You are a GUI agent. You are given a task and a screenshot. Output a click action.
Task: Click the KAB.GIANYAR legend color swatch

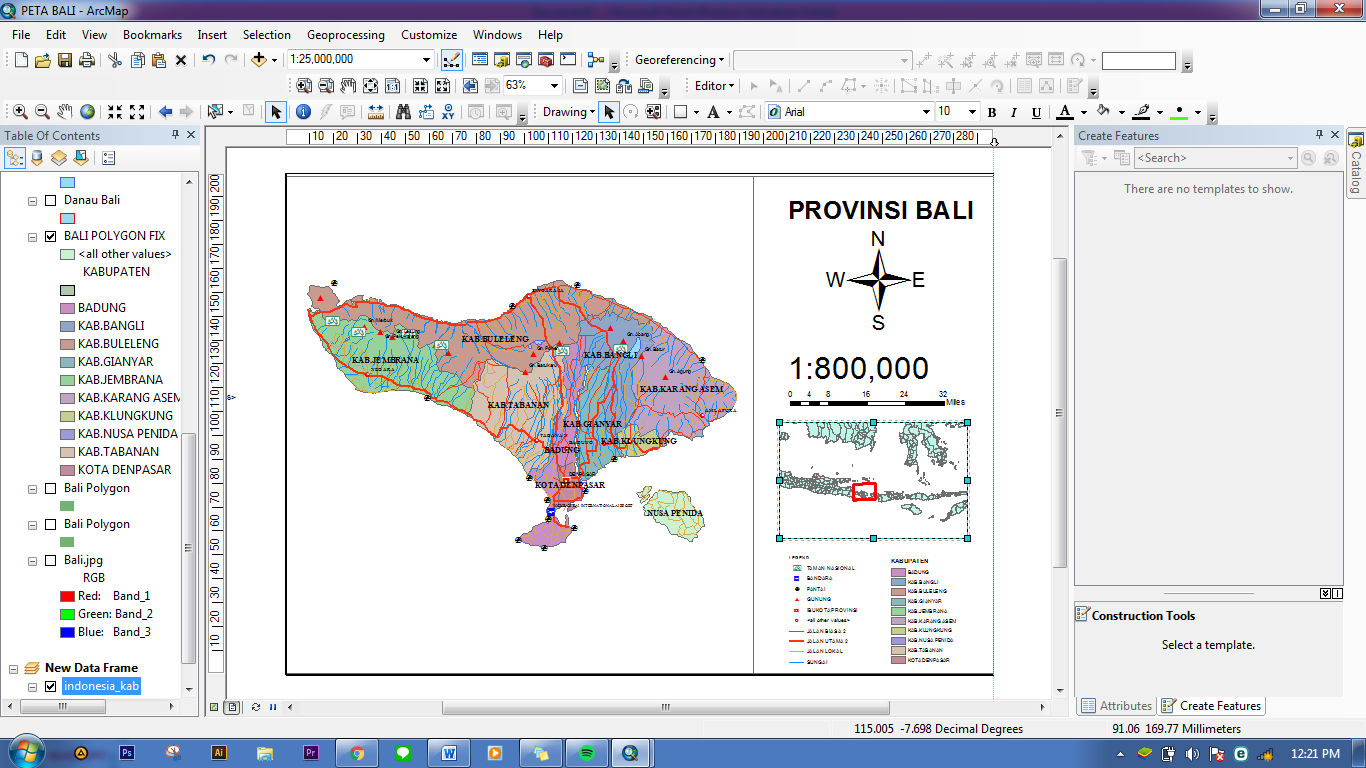[67, 362]
